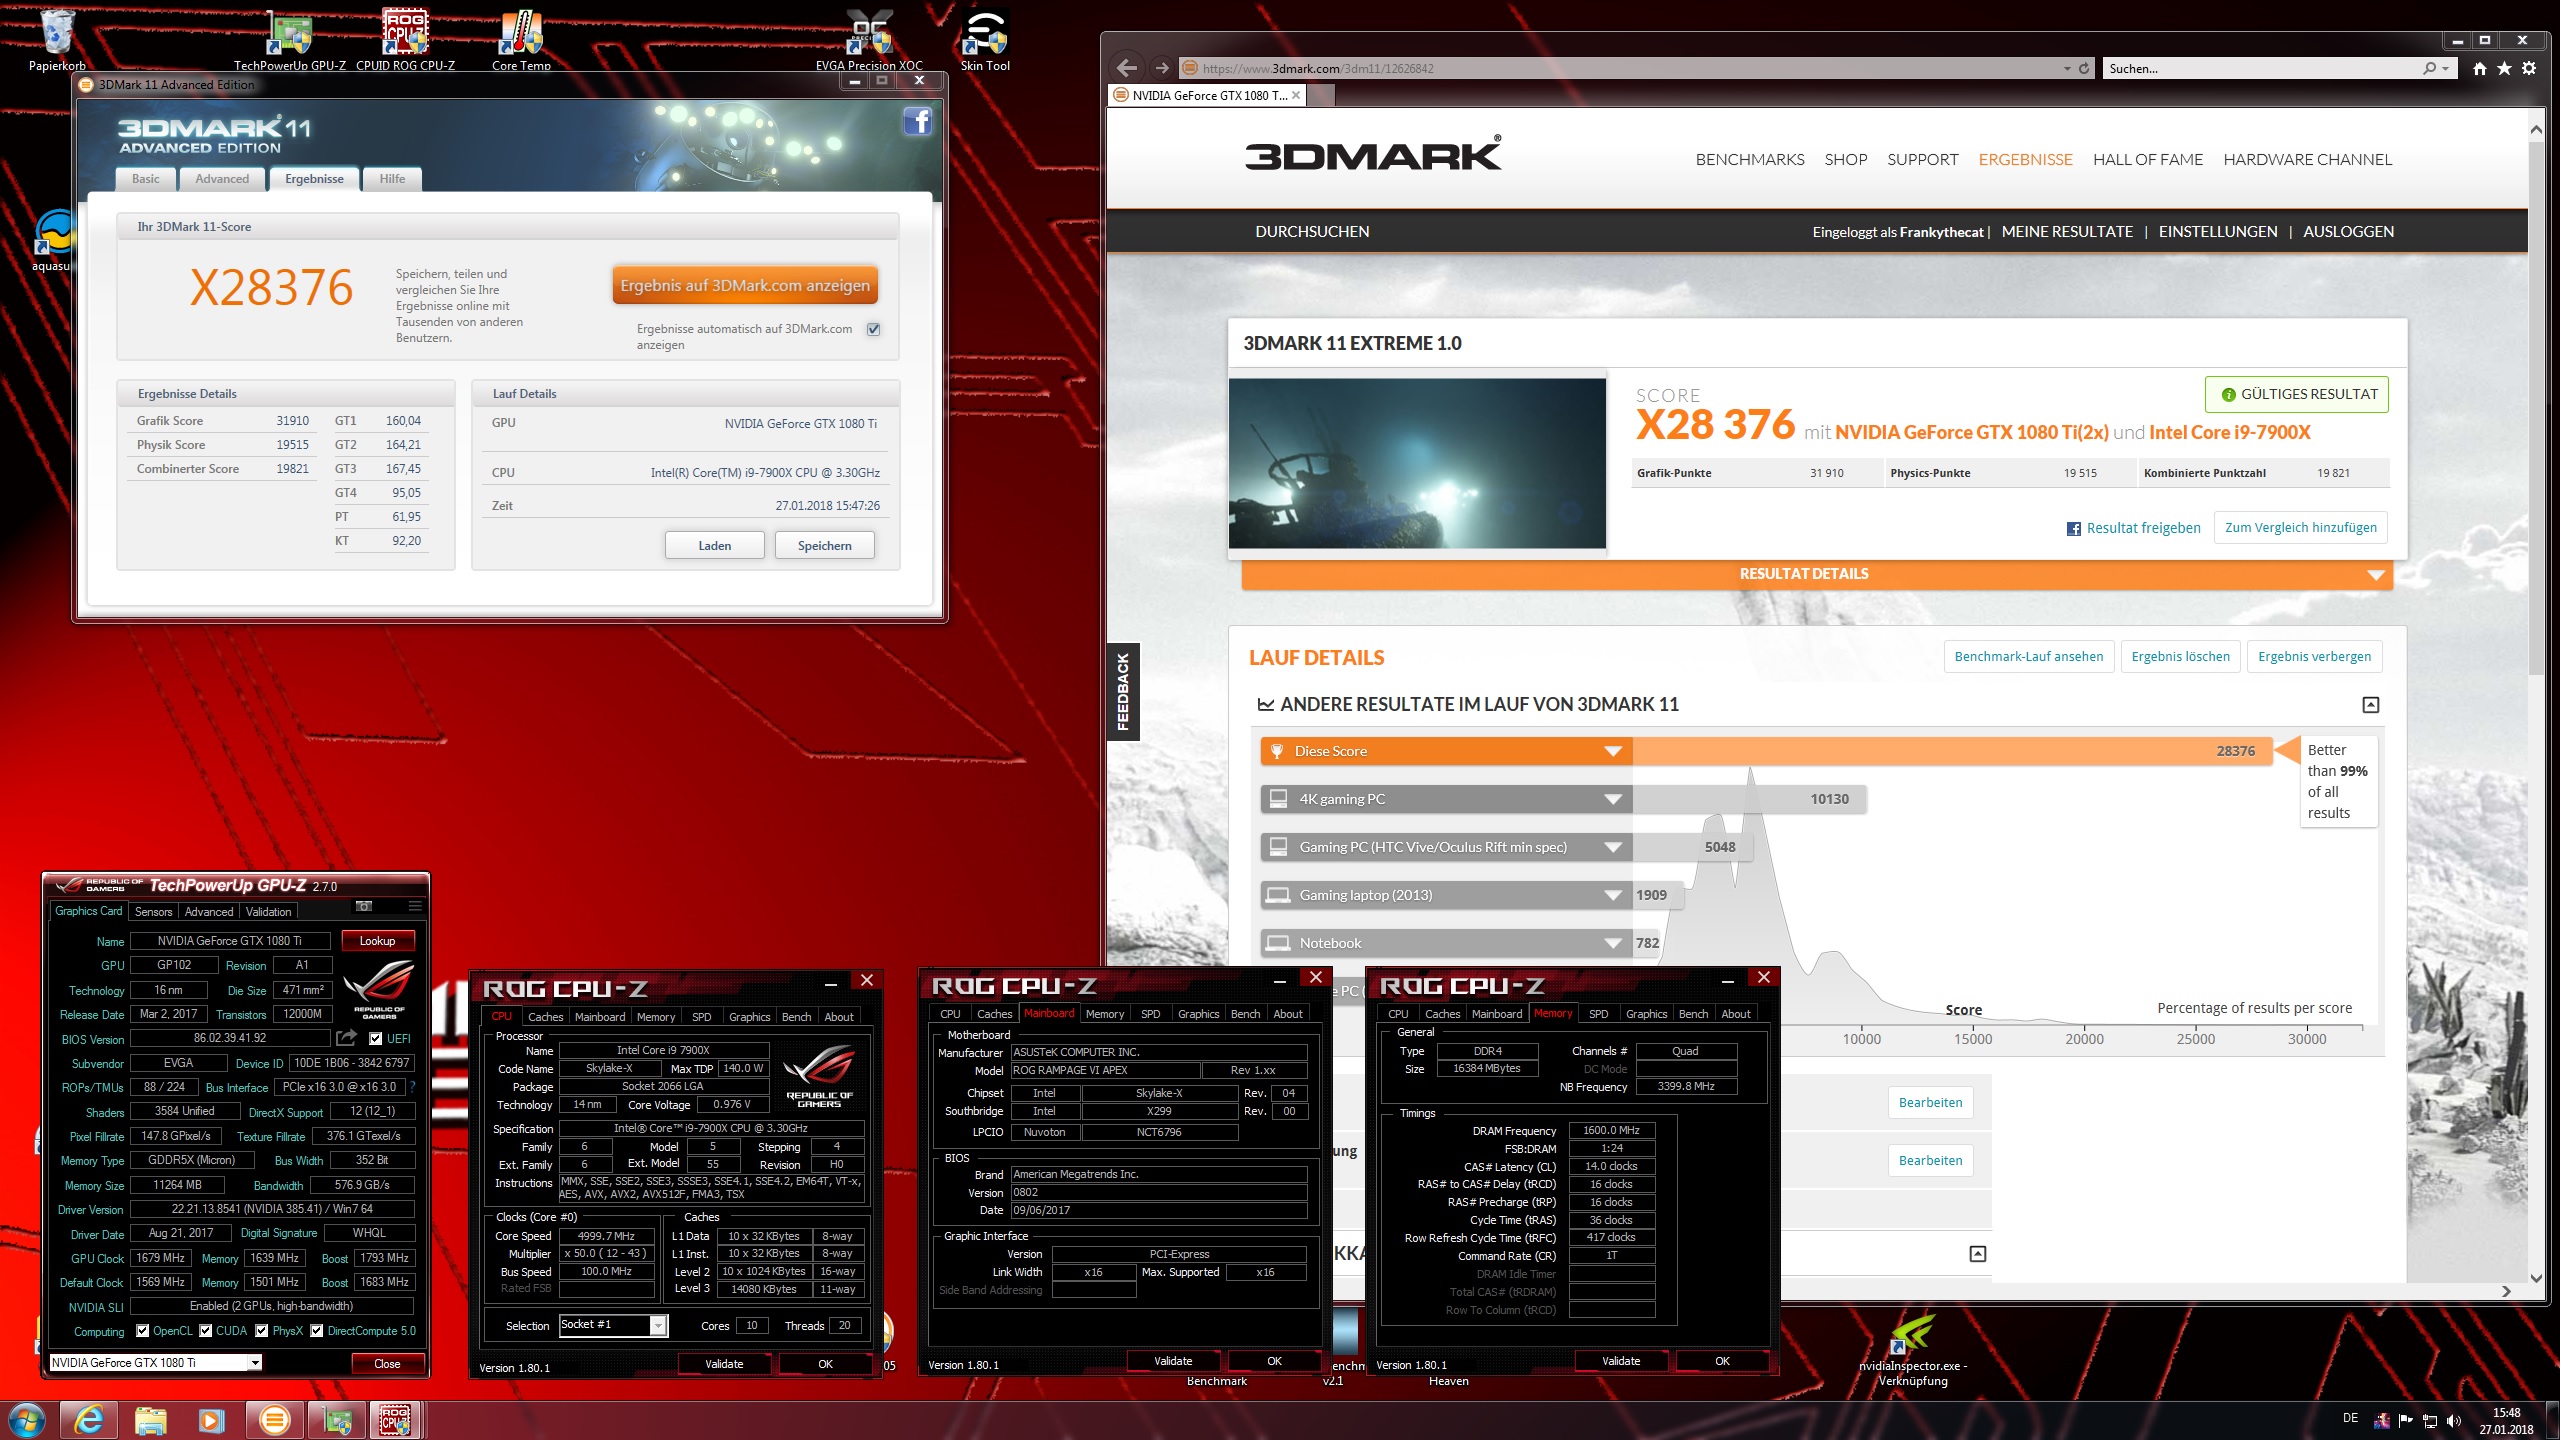
Task: Toggle the CUDA checkbox in GPU-Z
Action: 205,1330
